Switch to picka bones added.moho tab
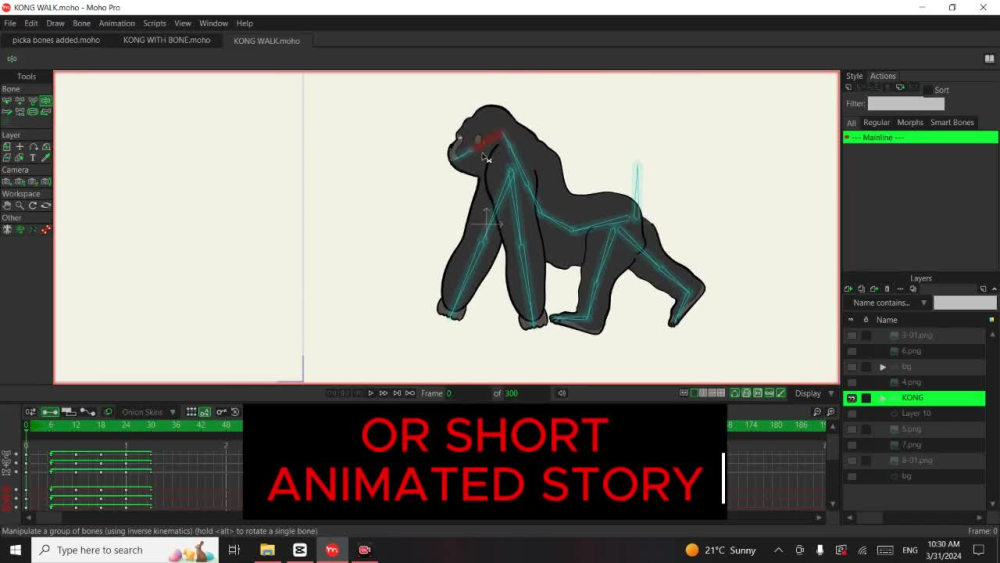The height and width of the screenshot is (563, 1000). (56, 40)
